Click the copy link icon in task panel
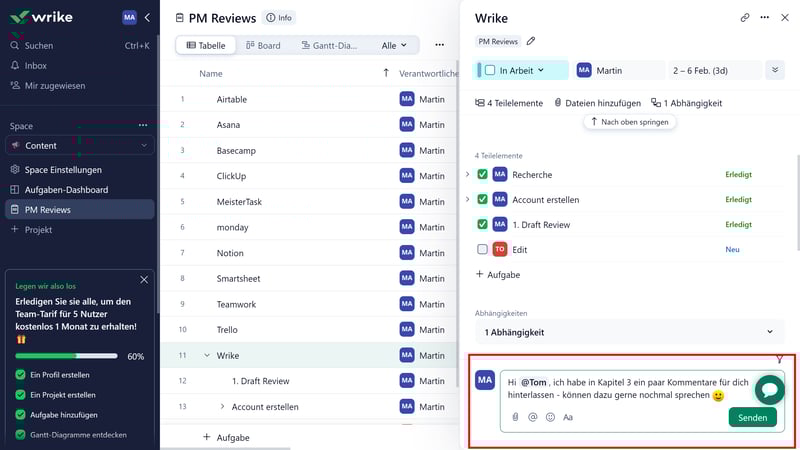The image size is (800, 450). (745, 18)
